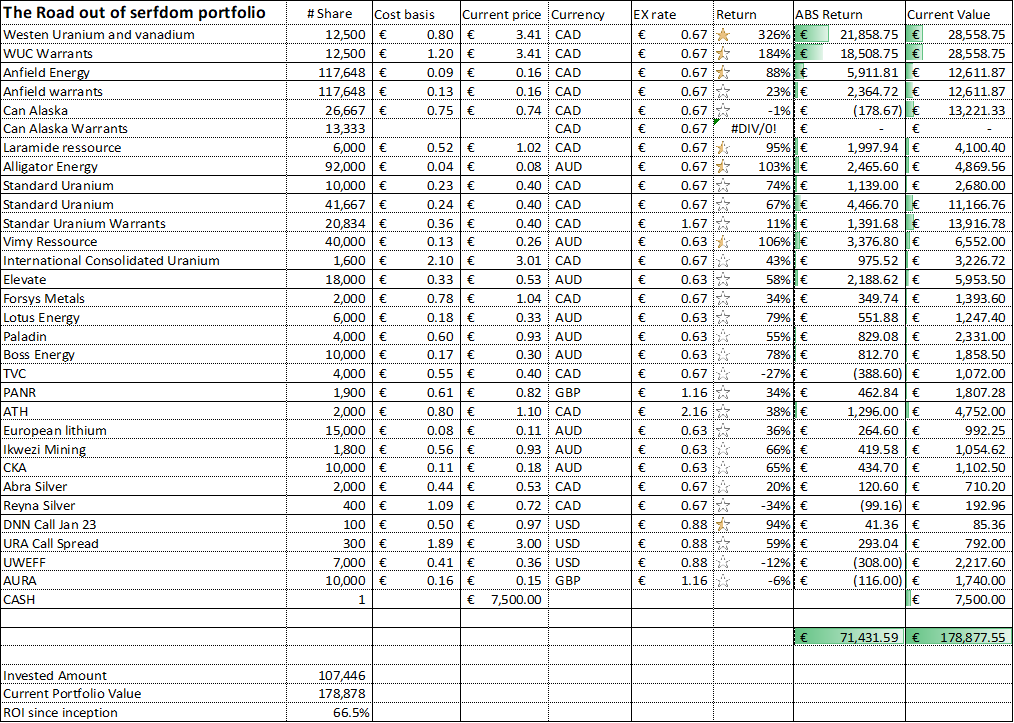Select the 'Current Value' column header
1014x723 pixels.
click(x=959, y=14)
